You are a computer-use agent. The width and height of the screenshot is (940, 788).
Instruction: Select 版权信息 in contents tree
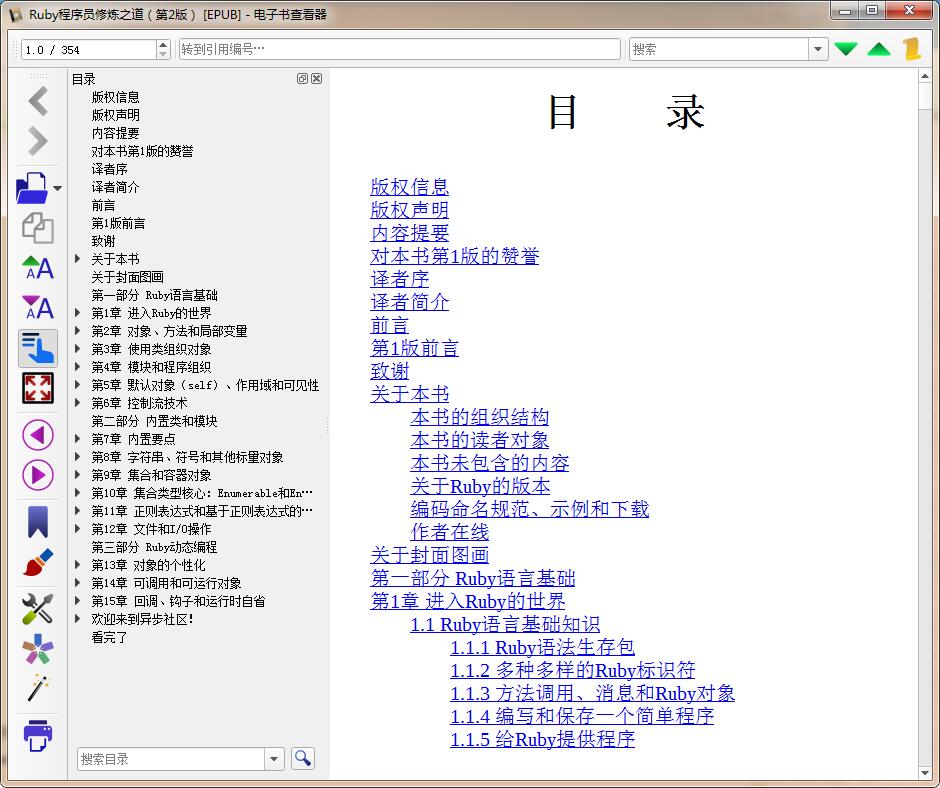click(115, 97)
